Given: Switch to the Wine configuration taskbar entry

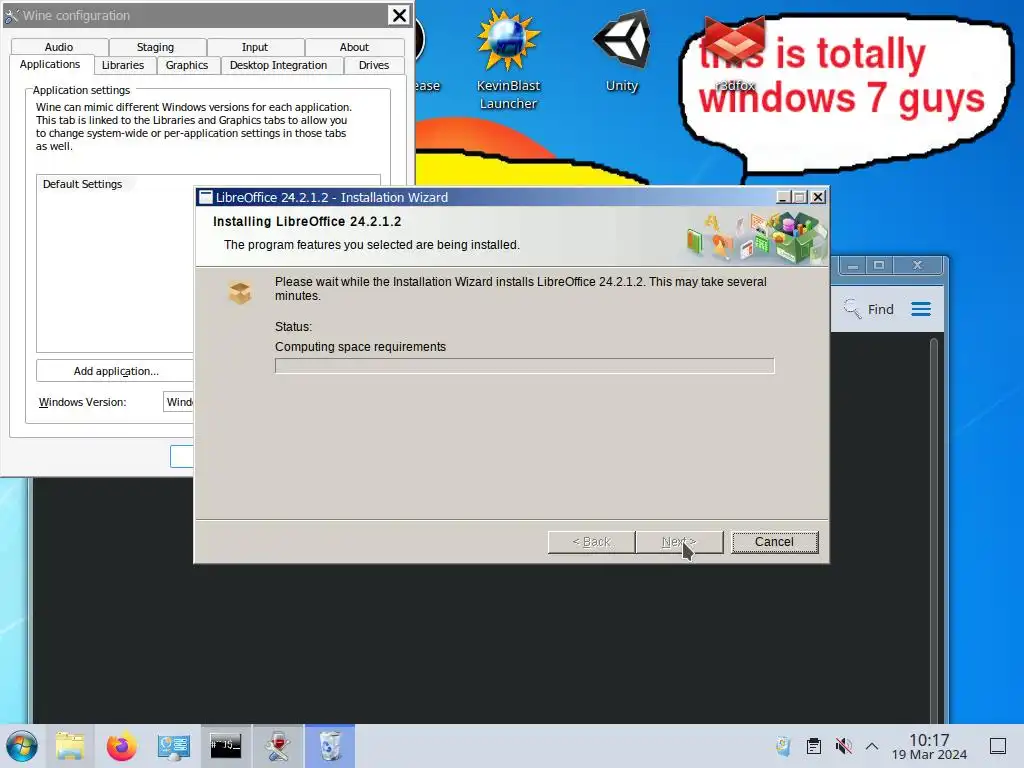Looking at the screenshot, I should tap(278, 746).
